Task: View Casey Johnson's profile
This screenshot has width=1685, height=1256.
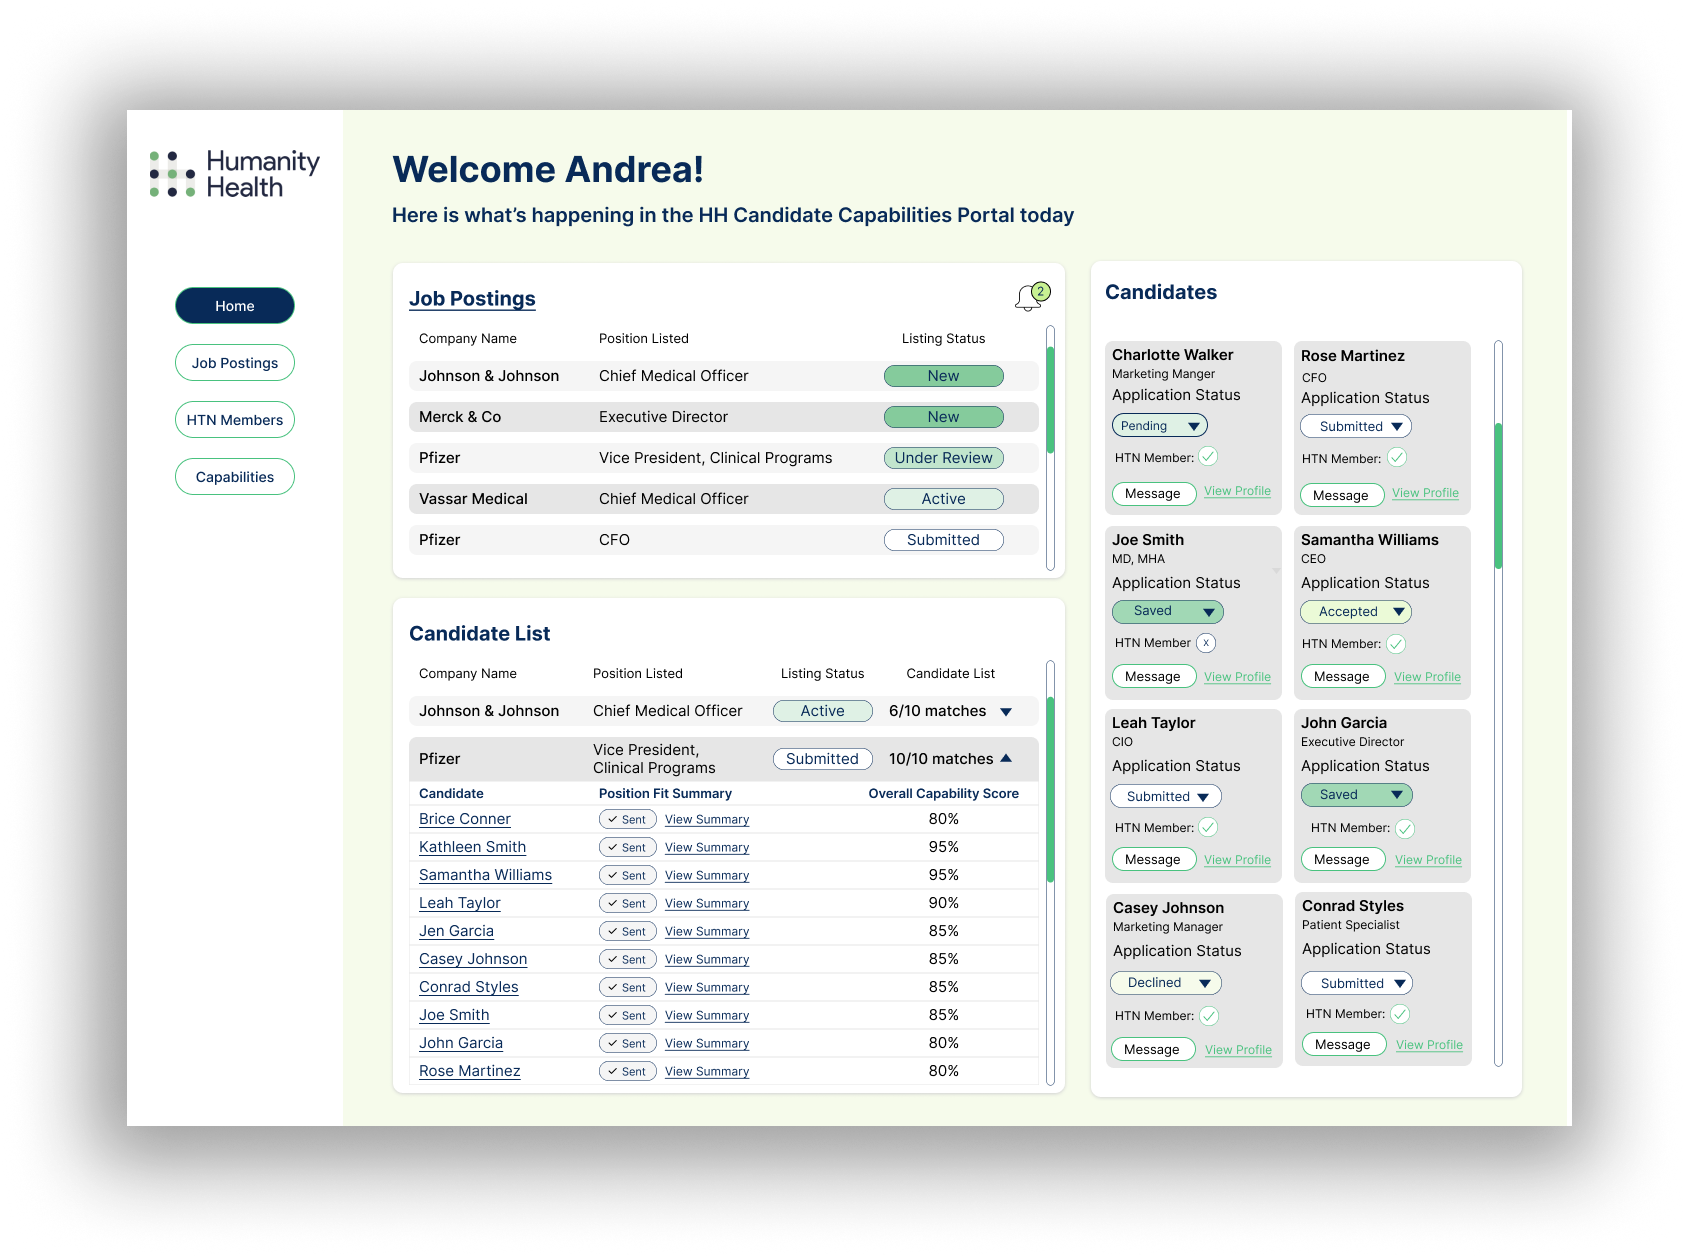Action: click(1238, 1050)
